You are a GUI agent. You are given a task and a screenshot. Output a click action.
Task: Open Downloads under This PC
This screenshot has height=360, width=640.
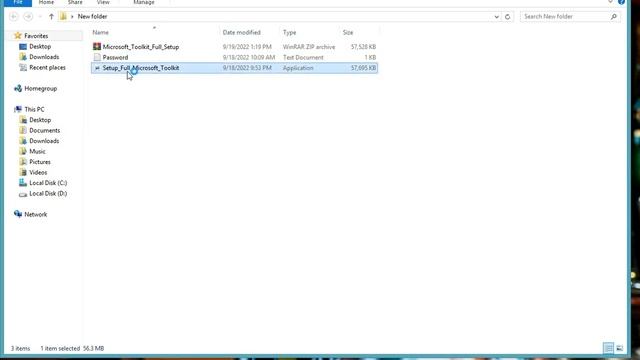(44, 141)
